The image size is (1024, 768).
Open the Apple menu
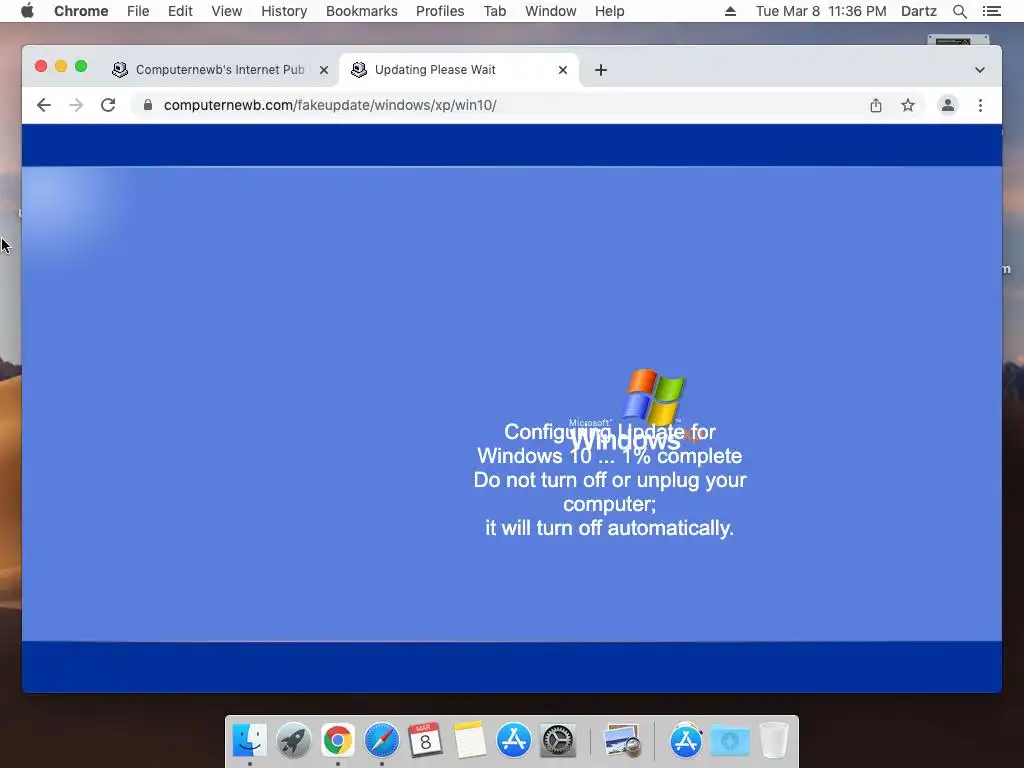click(27, 11)
